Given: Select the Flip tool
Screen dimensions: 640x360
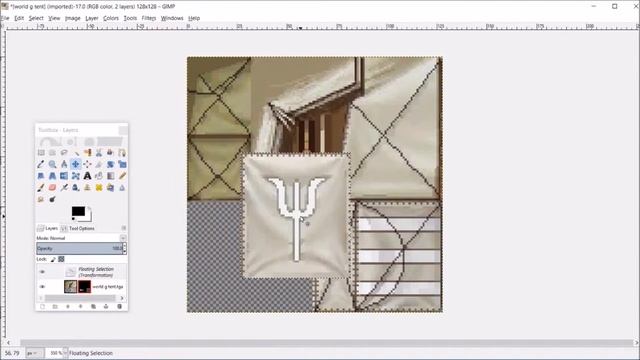Looking at the screenshot, I should point(64,176).
